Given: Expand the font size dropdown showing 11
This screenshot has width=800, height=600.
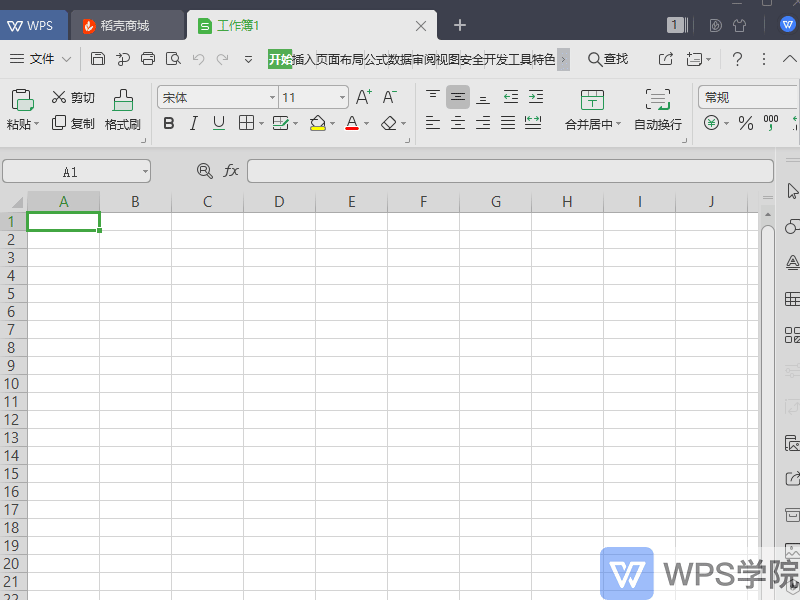Looking at the screenshot, I should (342, 98).
